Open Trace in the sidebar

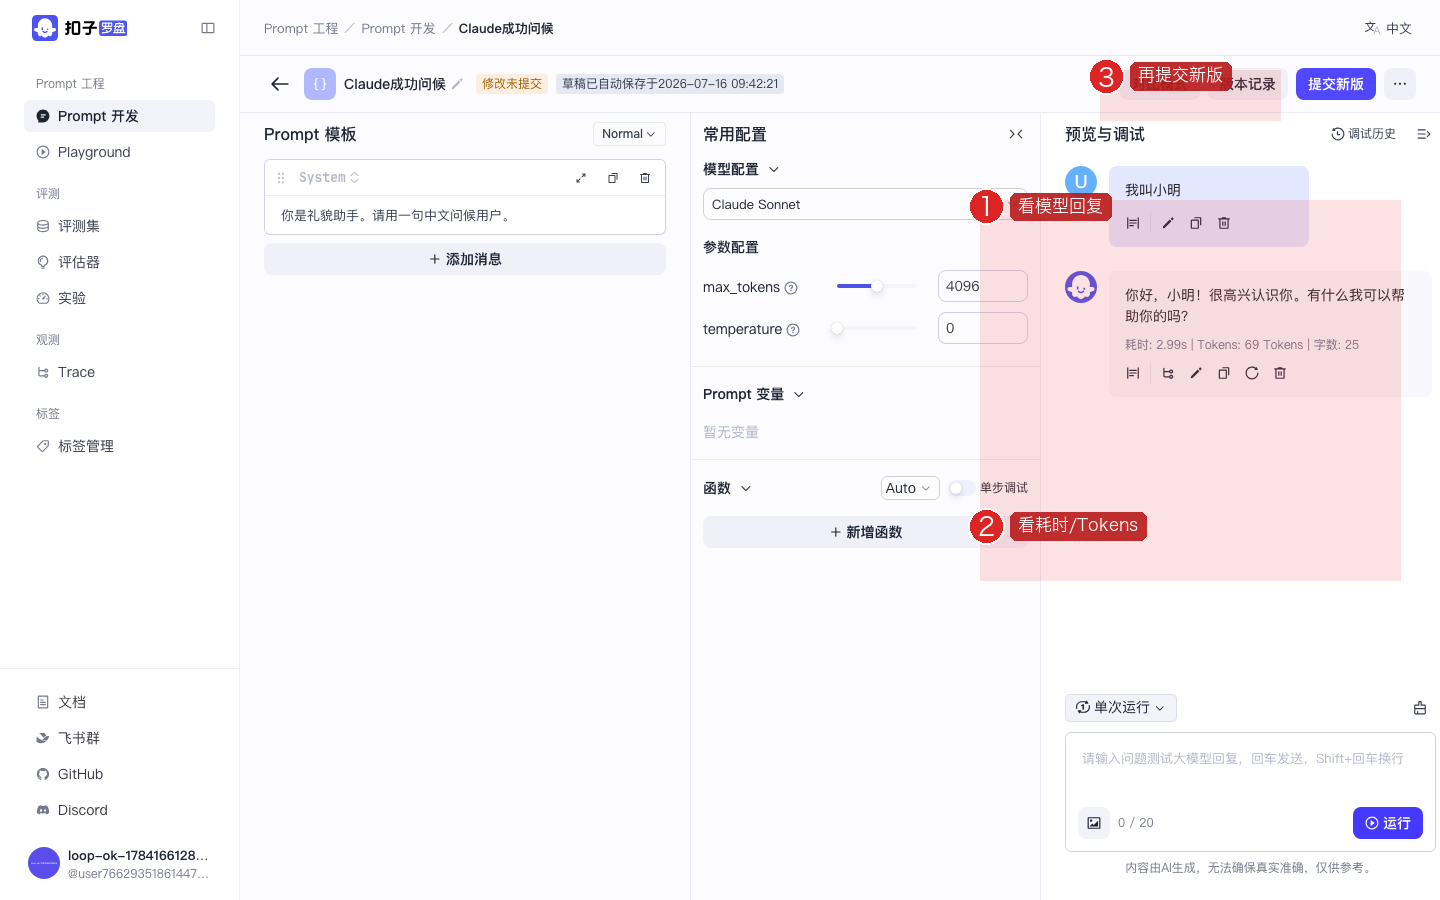119,372
